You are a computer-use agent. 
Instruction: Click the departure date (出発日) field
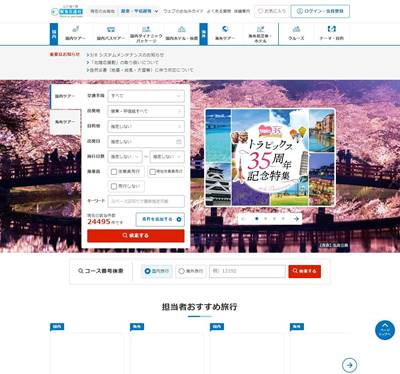coord(146,142)
